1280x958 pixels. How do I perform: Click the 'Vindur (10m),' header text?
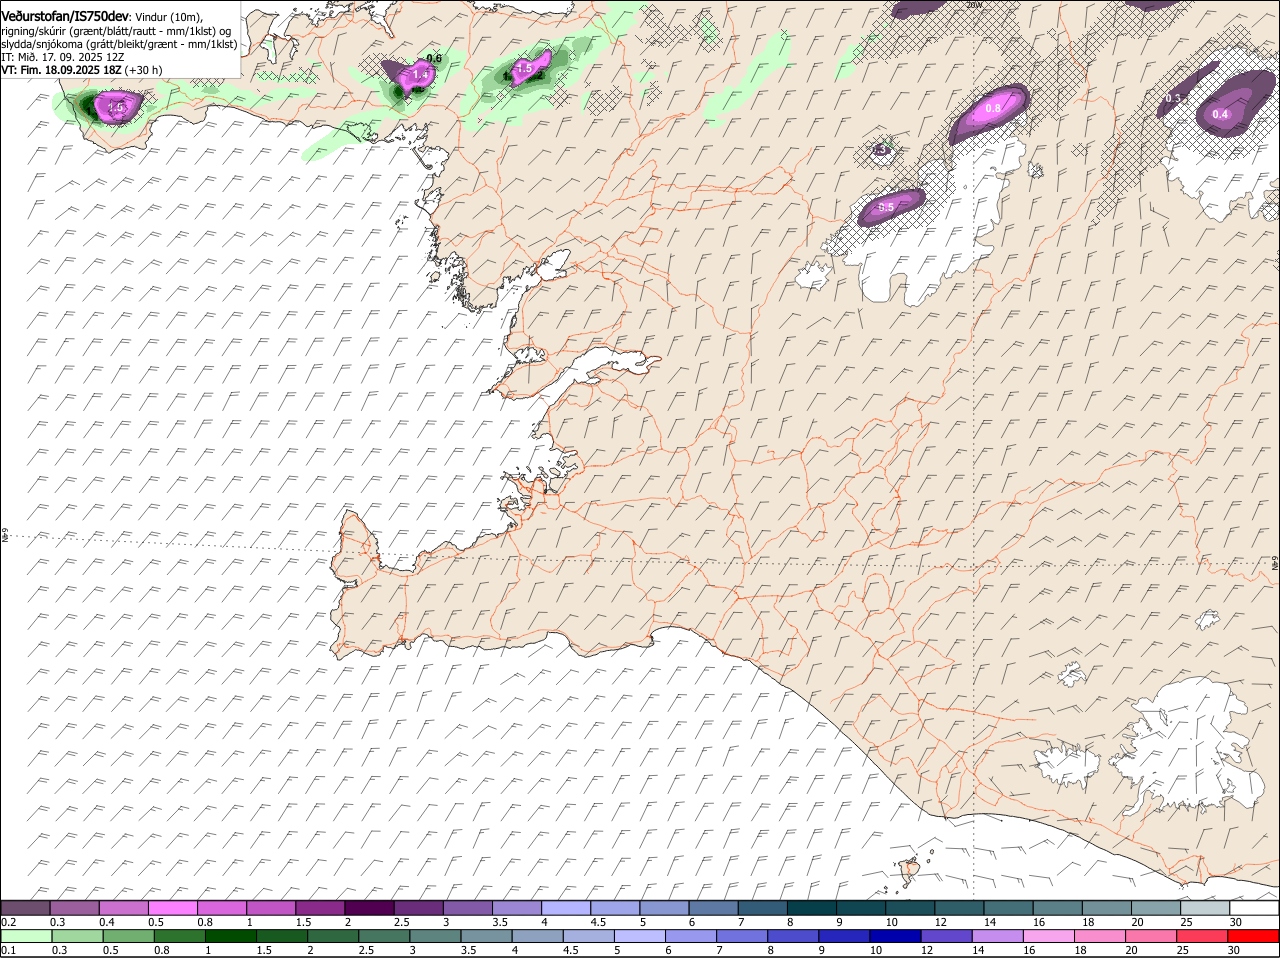coord(168,18)
